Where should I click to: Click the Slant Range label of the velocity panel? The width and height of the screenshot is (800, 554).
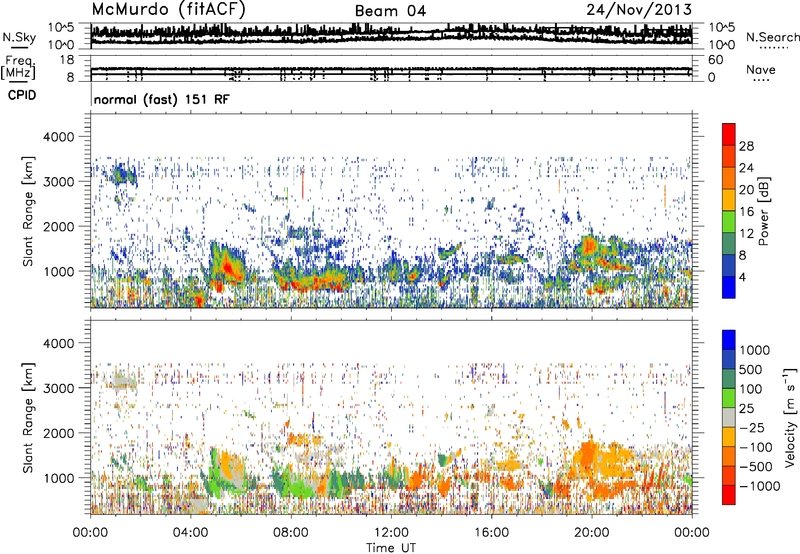28,418
